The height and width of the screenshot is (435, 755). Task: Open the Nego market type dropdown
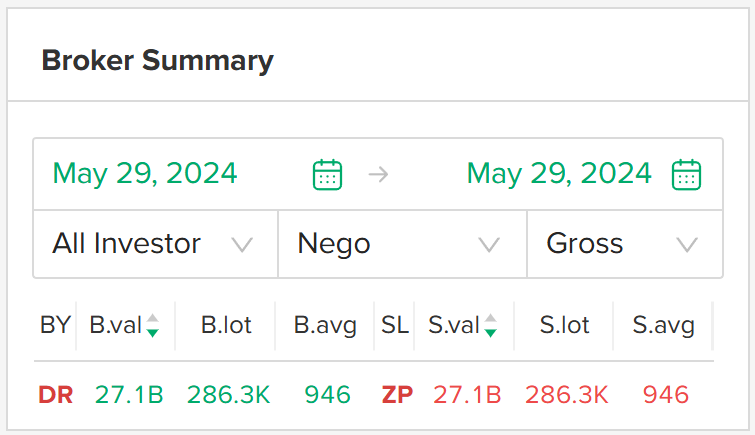403,244
